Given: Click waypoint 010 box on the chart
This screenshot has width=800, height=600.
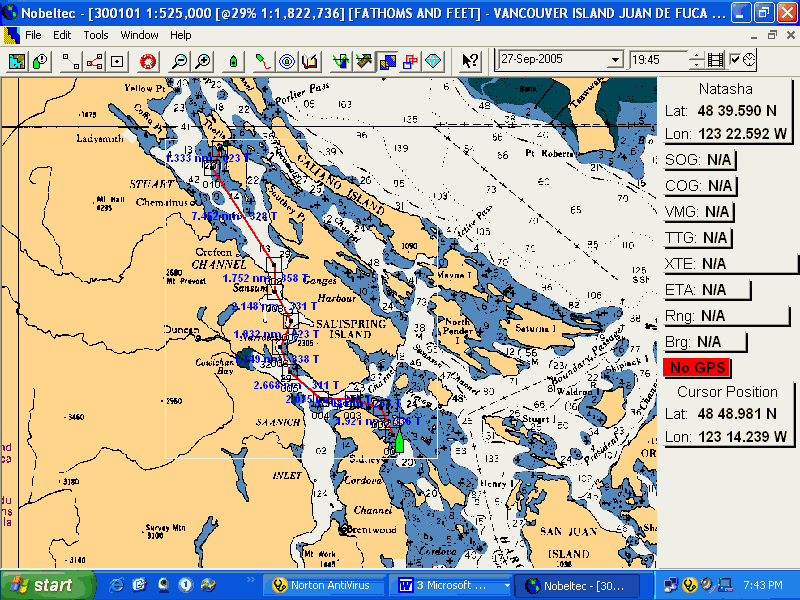Looking at the screenshot, I should coord(212,166).
